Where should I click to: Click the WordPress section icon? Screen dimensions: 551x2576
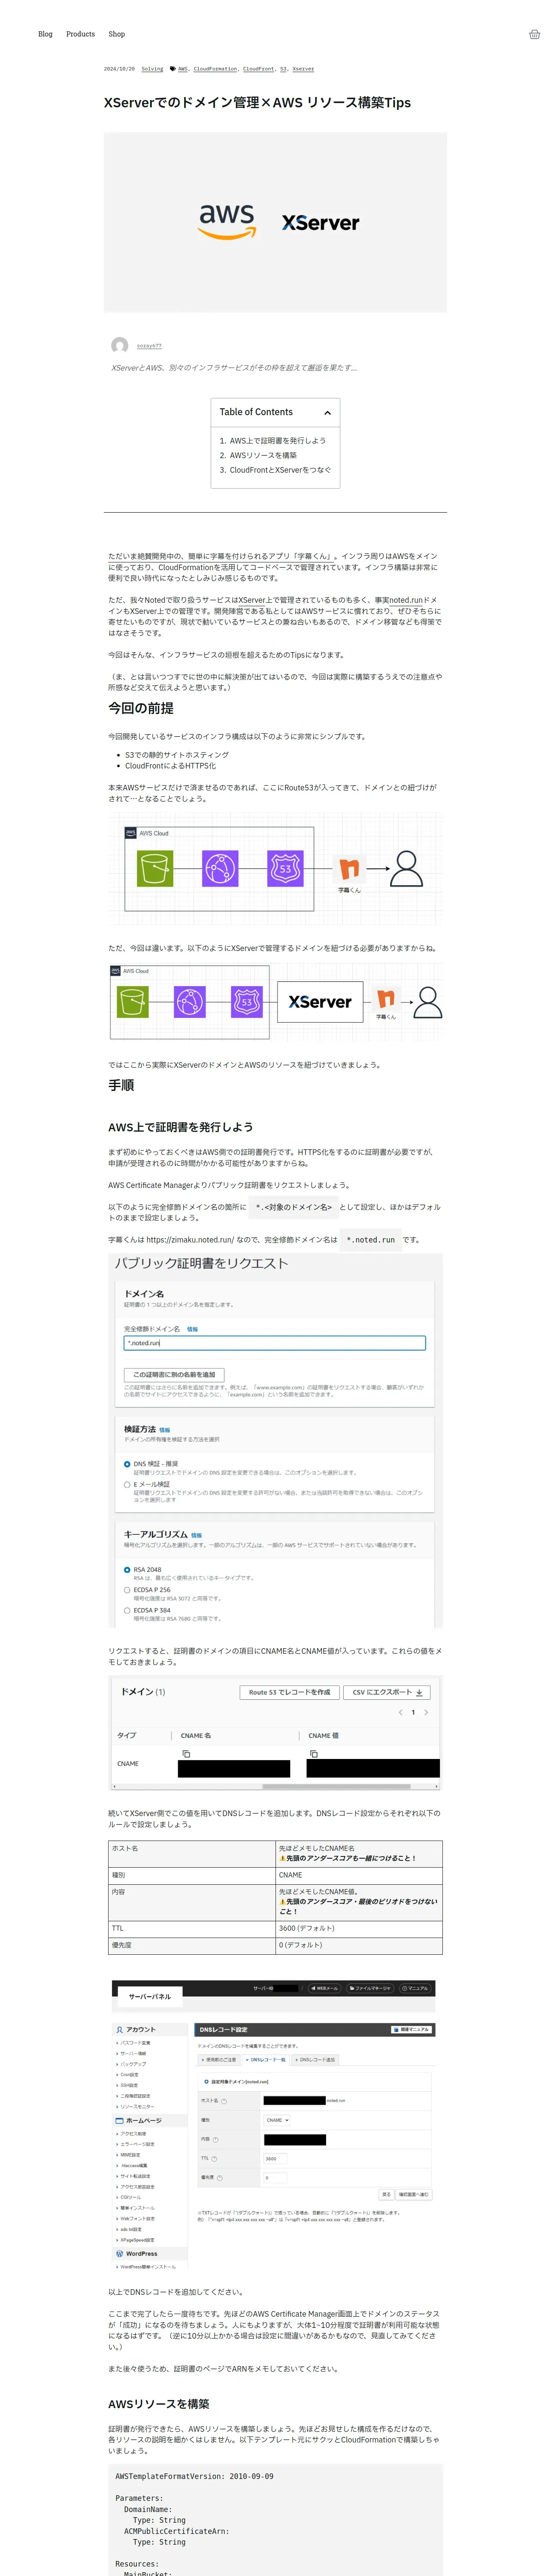[120, 2254]
